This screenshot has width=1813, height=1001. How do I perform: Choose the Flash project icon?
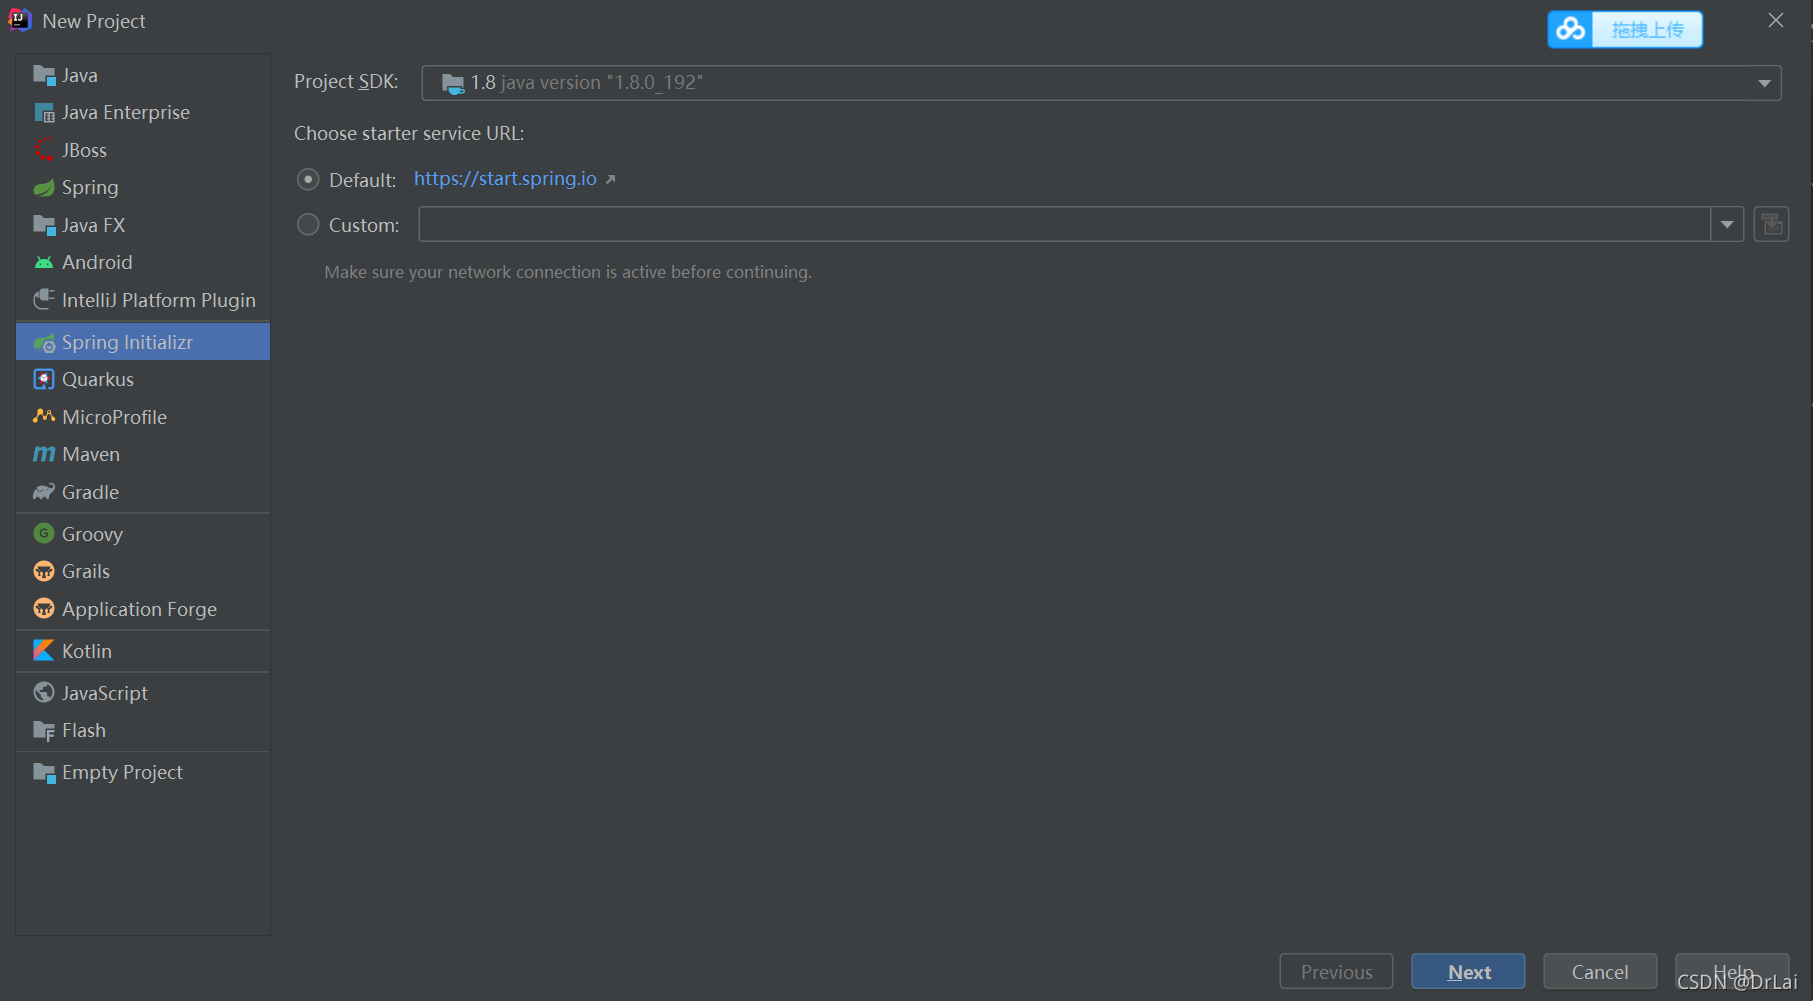click(x=44, y=730)
